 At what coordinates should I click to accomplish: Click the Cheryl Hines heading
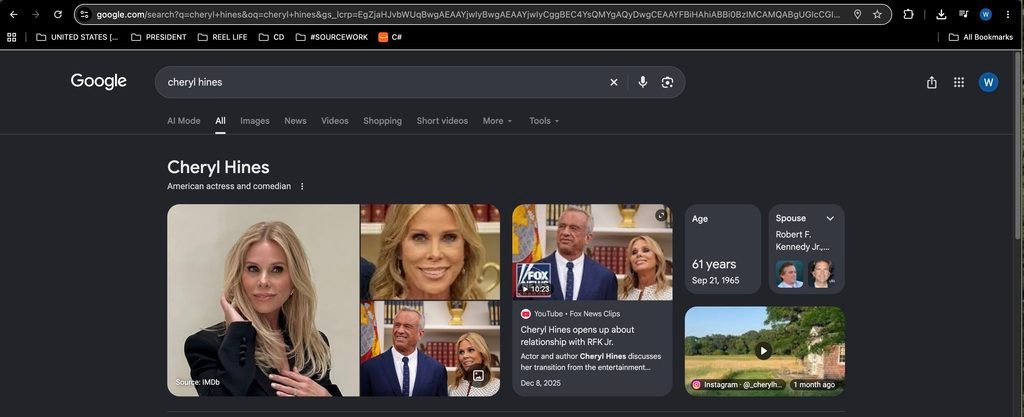[x=218, y=167]
